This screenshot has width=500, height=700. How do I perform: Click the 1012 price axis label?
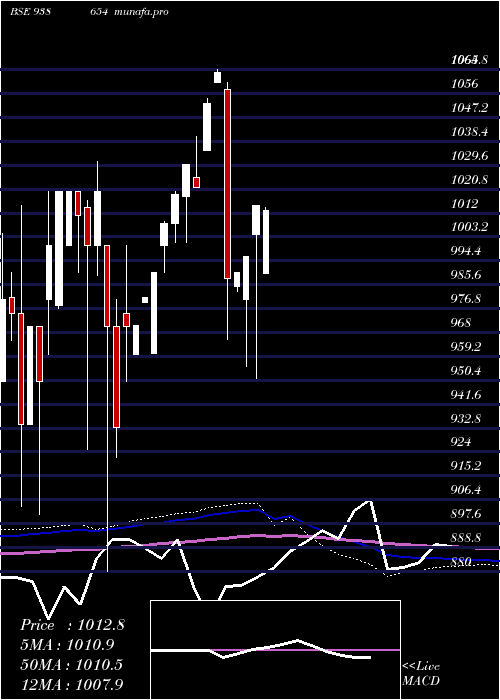point(464,204)
